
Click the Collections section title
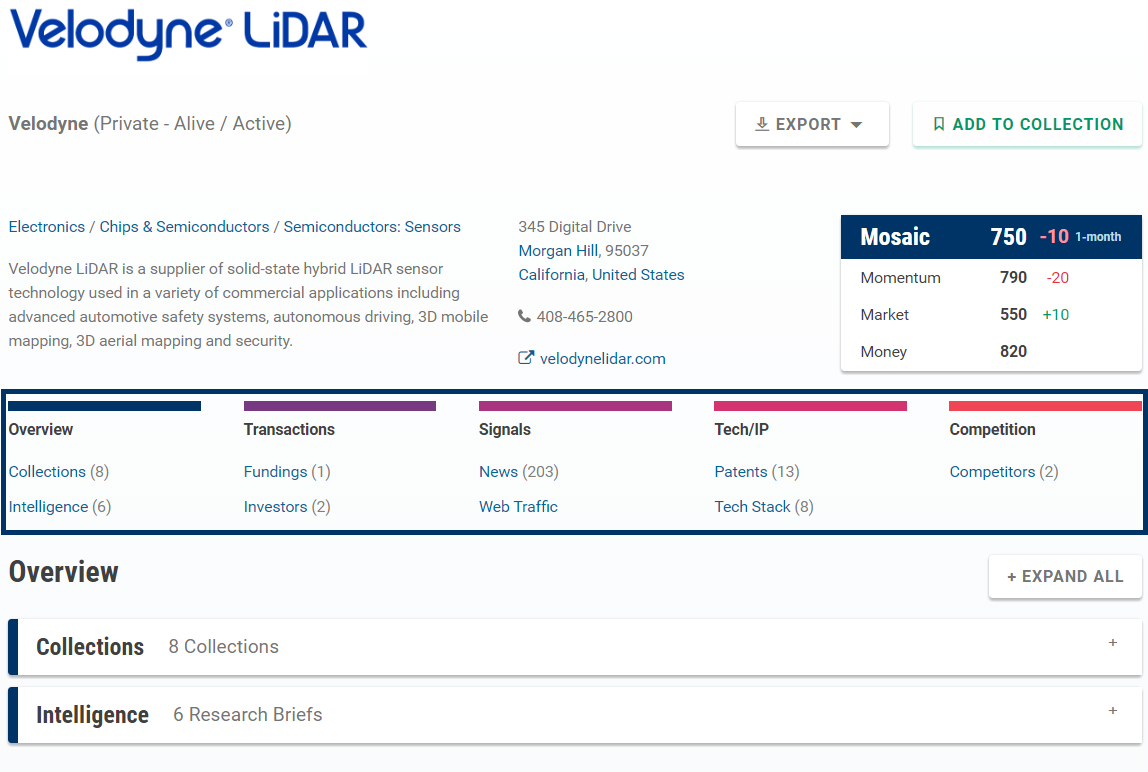coord(90,647)
